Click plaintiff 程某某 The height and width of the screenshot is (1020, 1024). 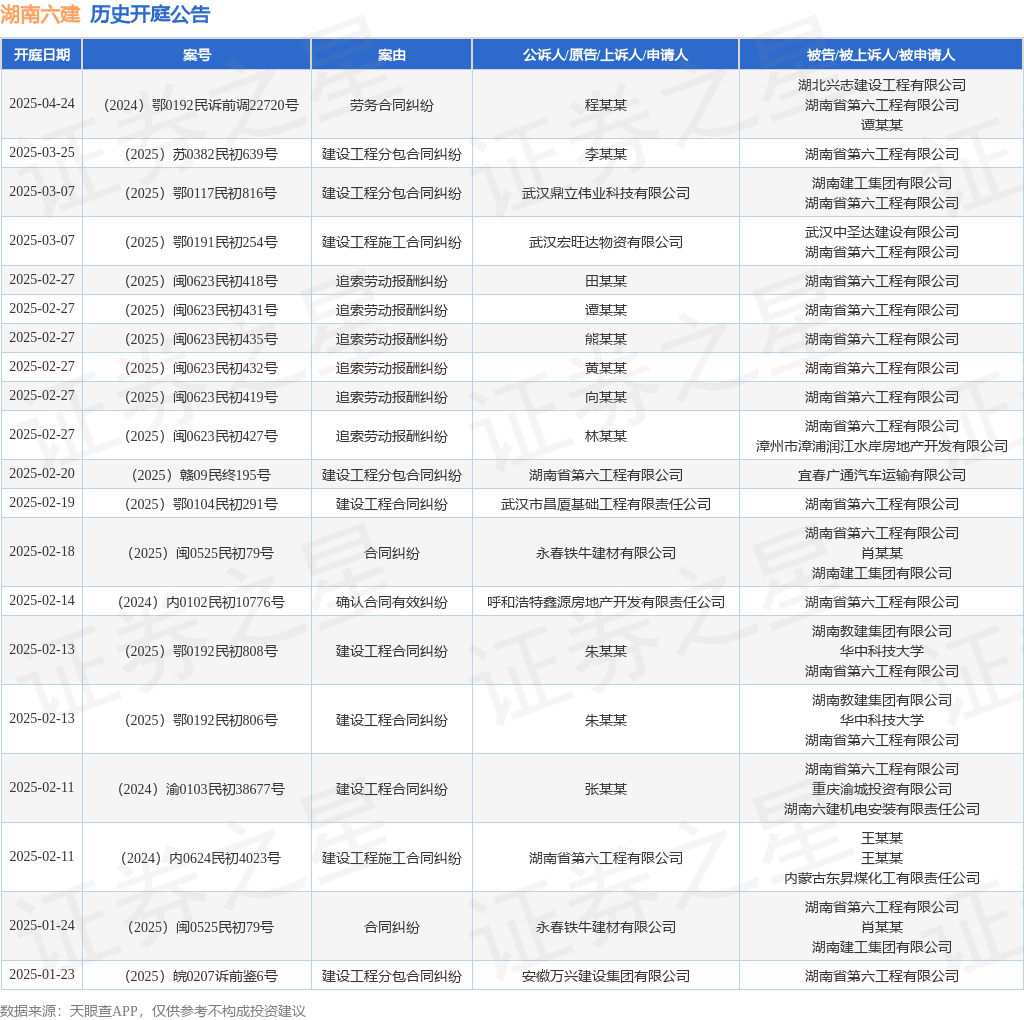point(605,105)
